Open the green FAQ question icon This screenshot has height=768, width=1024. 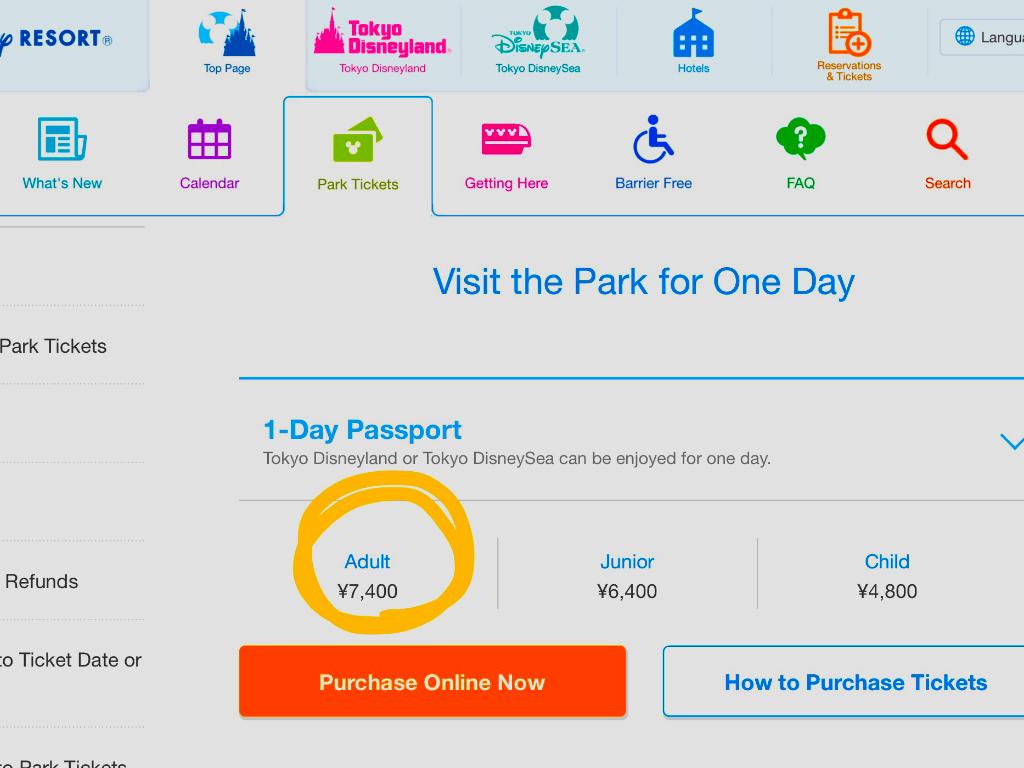click(800, 140)
